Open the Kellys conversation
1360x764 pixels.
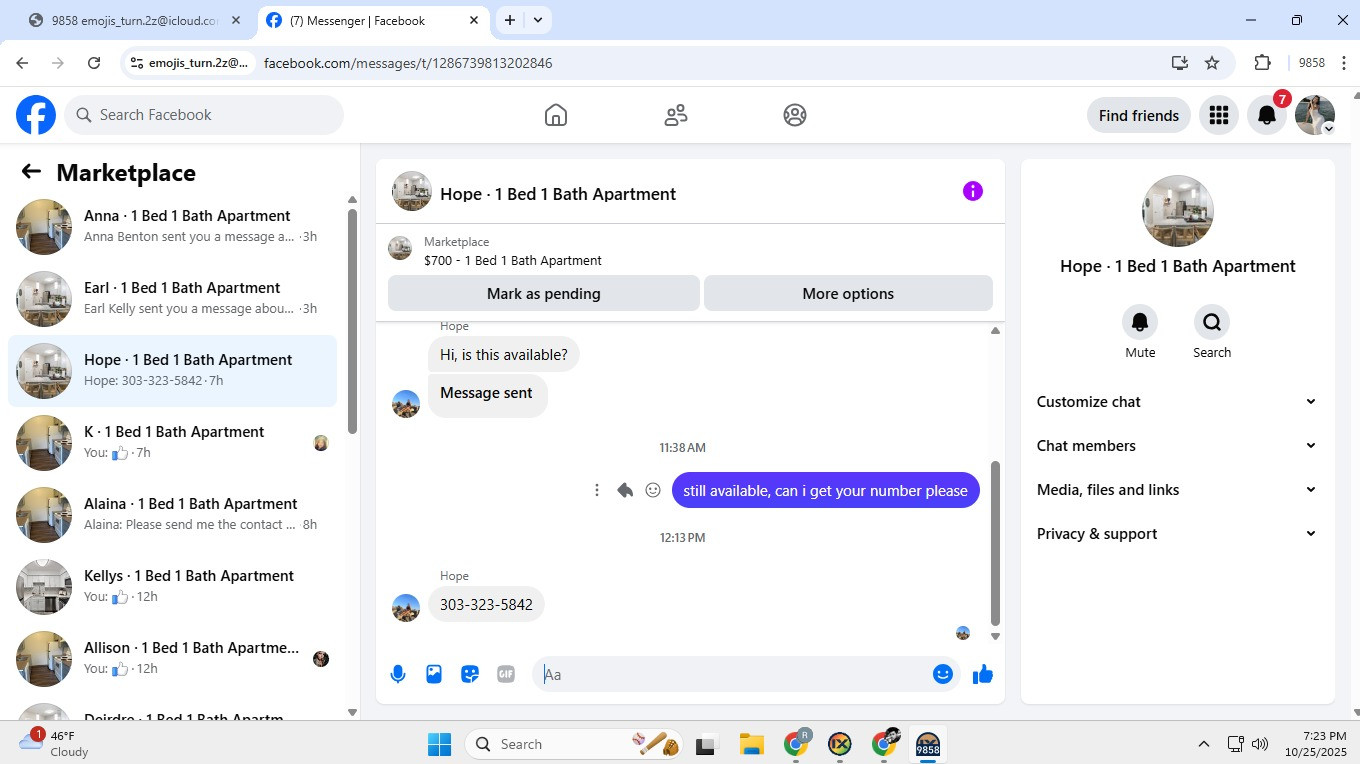172,587
